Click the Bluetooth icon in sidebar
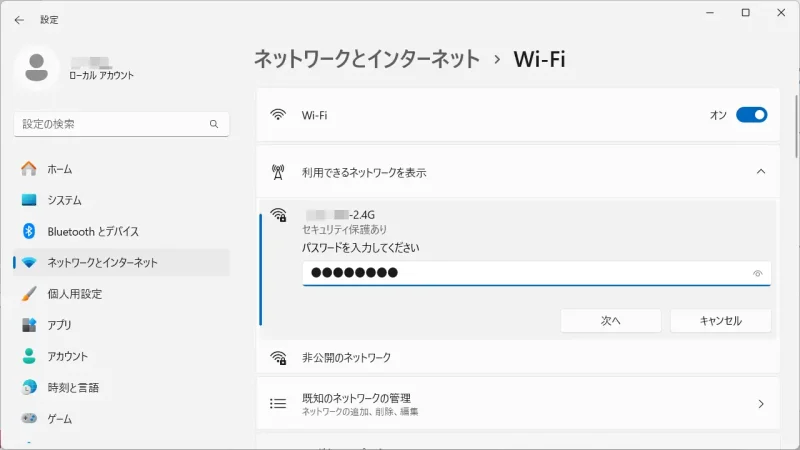 click(29, 231)
